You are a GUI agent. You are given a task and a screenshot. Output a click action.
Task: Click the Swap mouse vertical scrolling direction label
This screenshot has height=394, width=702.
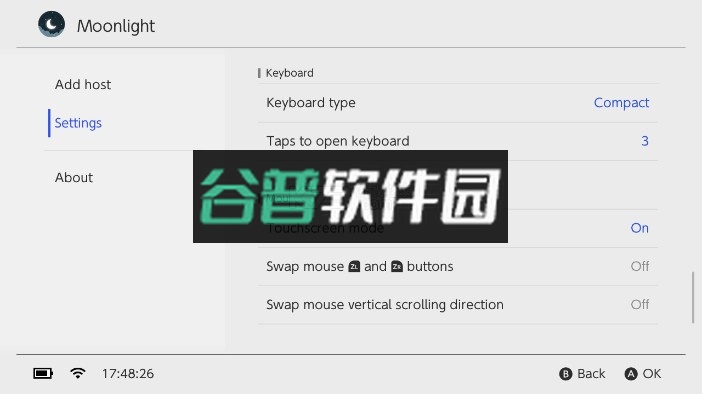click(x=385, y=305)
